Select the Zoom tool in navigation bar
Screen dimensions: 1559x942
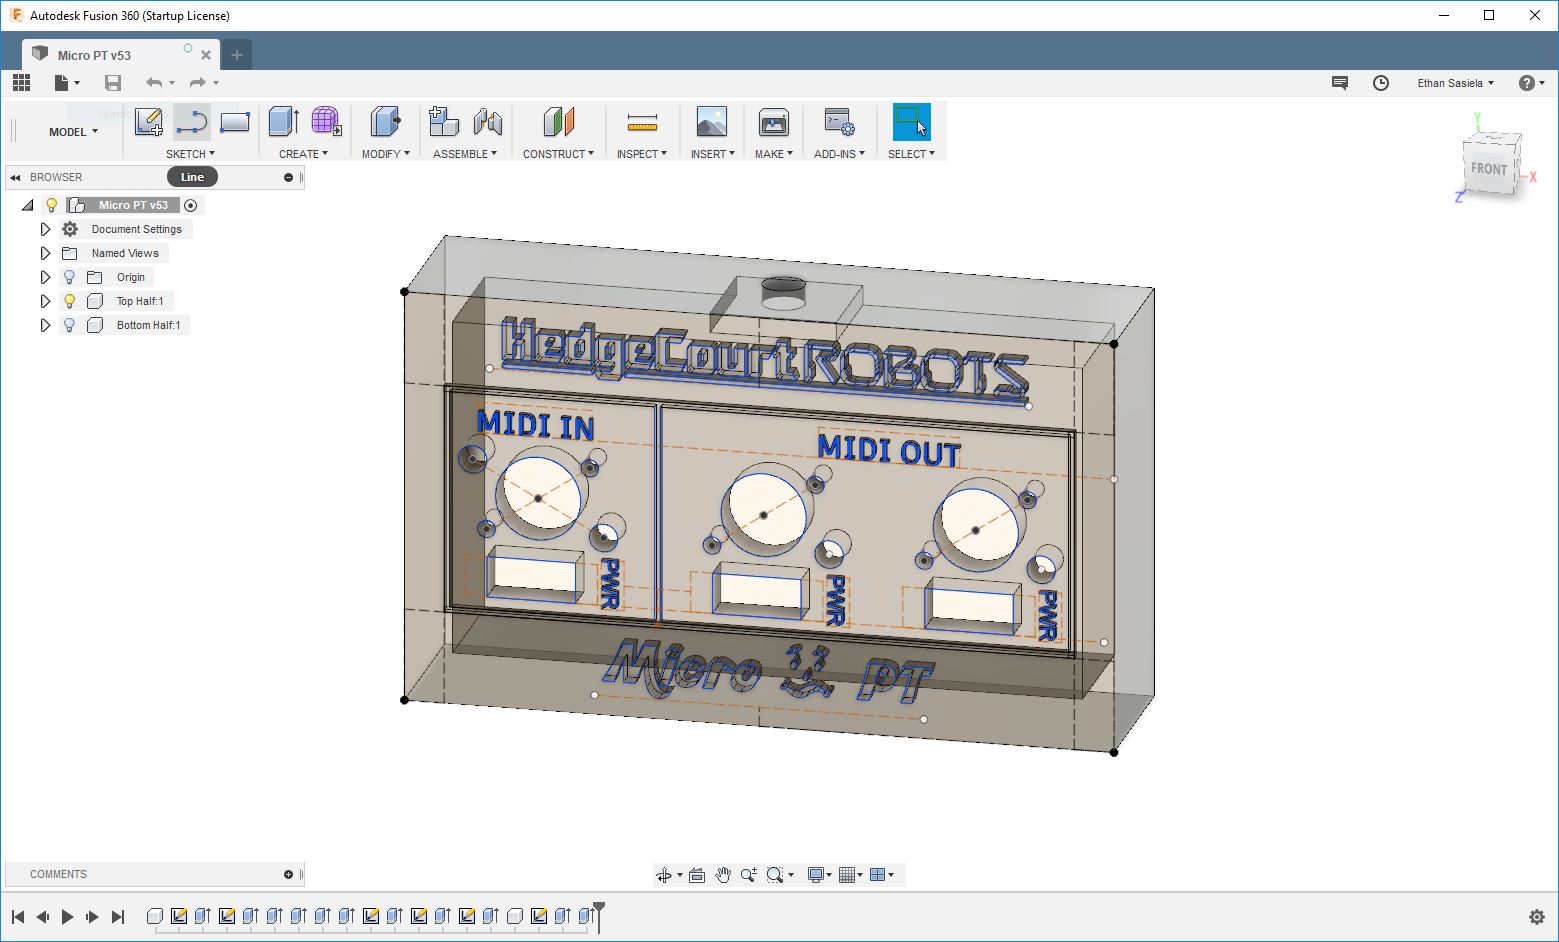coord(748,875)
